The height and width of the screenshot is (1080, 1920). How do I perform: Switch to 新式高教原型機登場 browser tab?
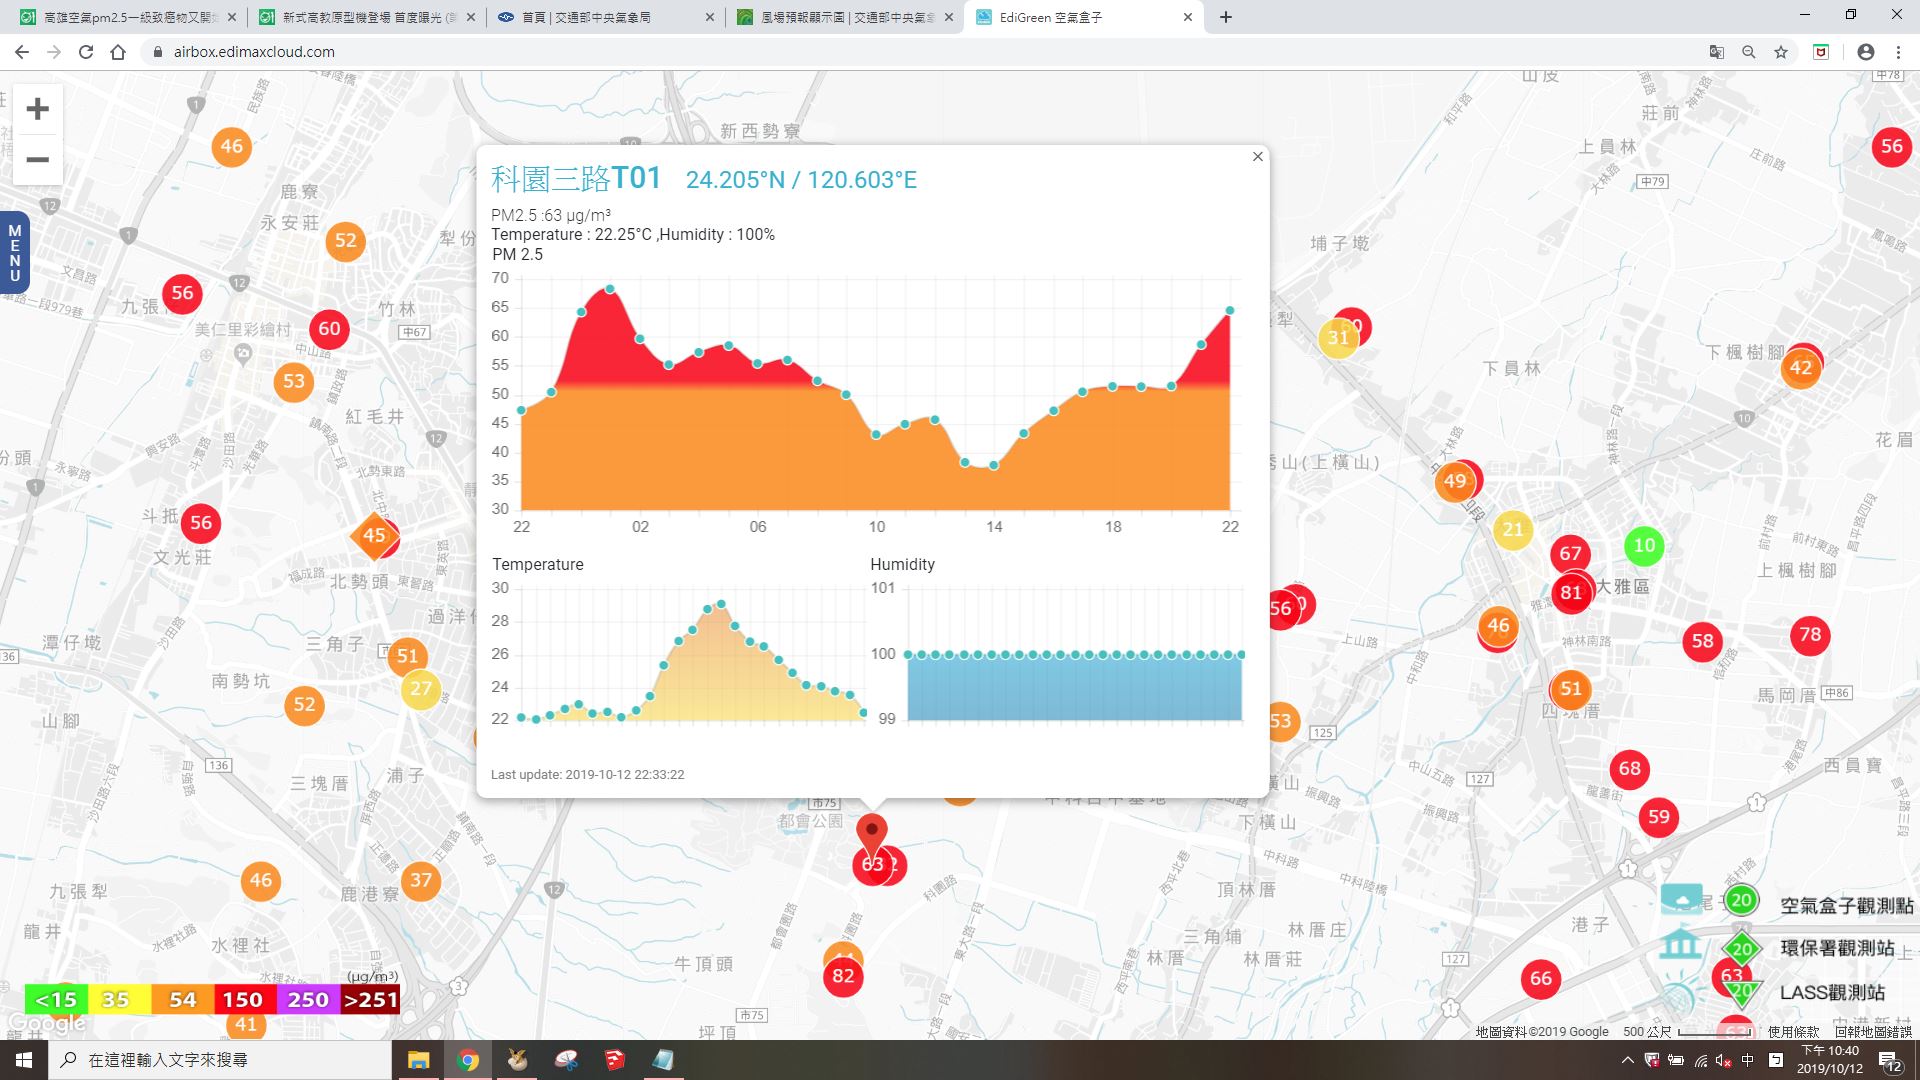coord(368,17)
